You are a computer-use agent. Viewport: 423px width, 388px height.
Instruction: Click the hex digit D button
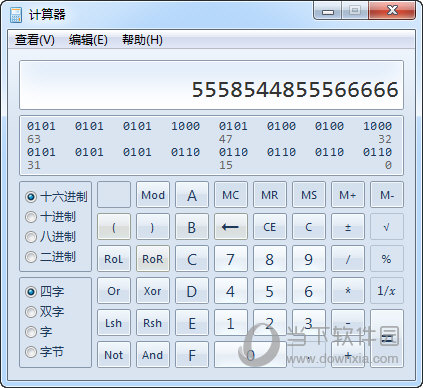pos(192,291)
